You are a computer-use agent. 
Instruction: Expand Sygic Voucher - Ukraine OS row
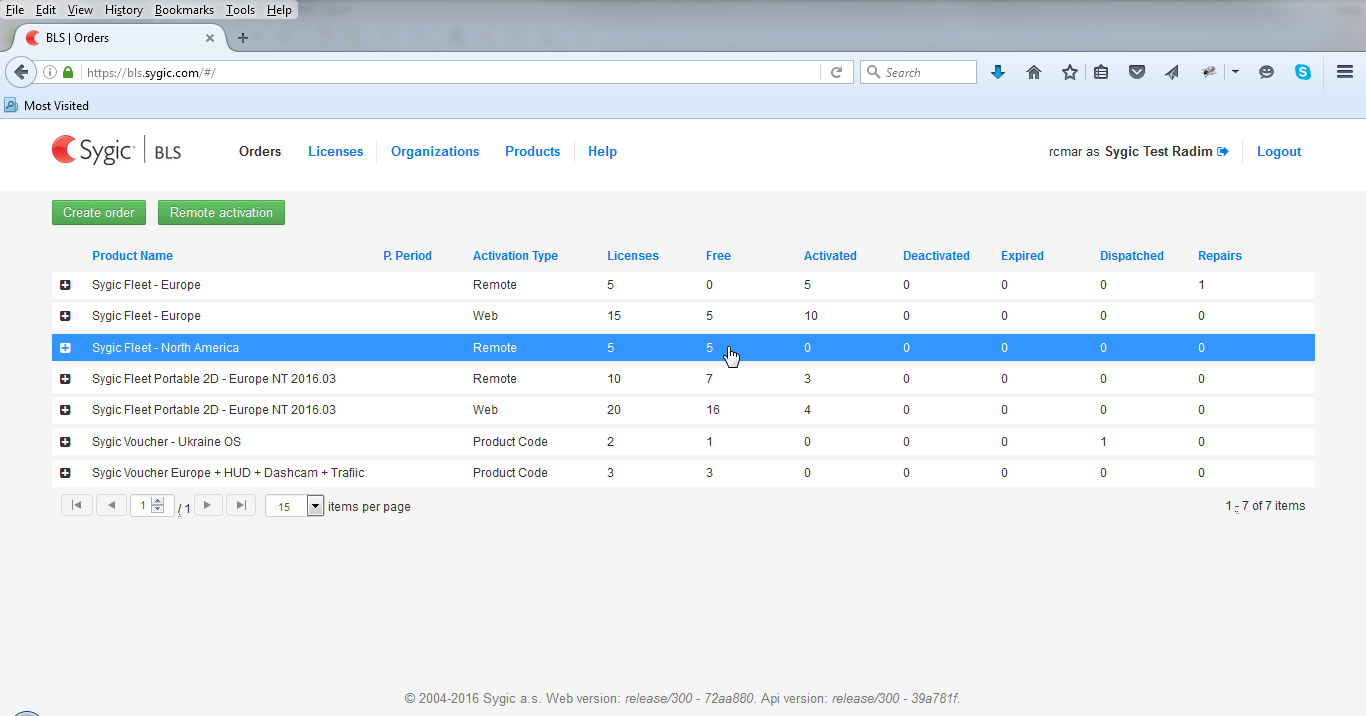point(65,442)
